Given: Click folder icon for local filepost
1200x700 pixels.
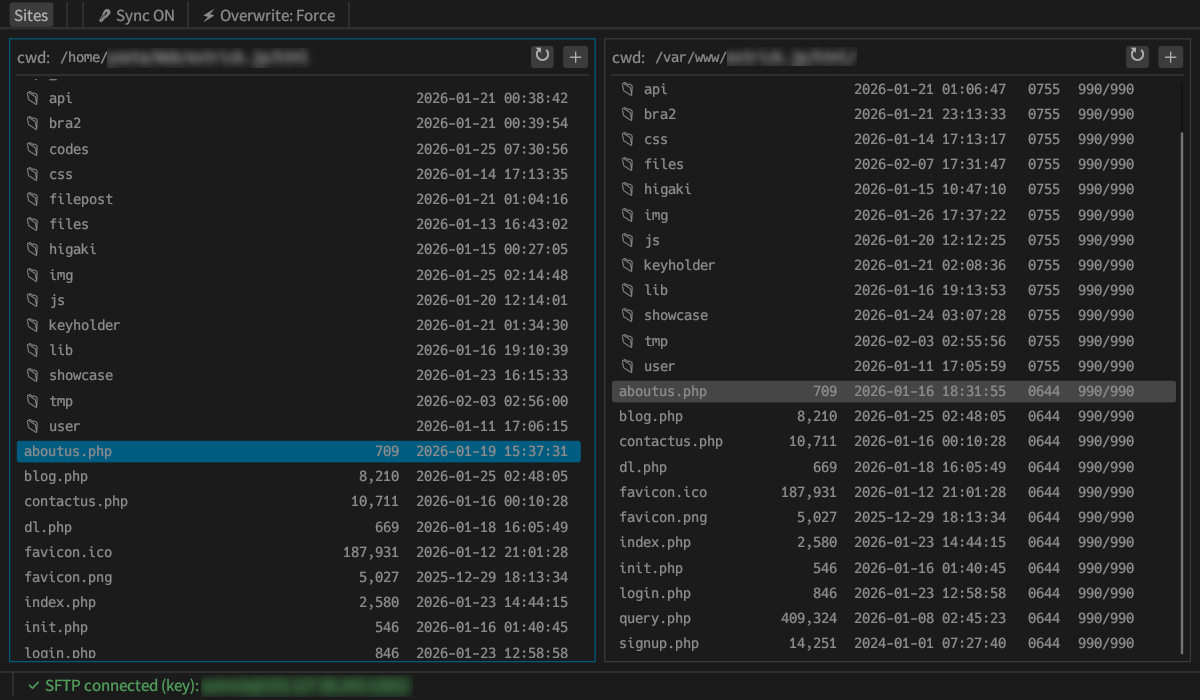Looking at the screenshot, I should [32, 199].
